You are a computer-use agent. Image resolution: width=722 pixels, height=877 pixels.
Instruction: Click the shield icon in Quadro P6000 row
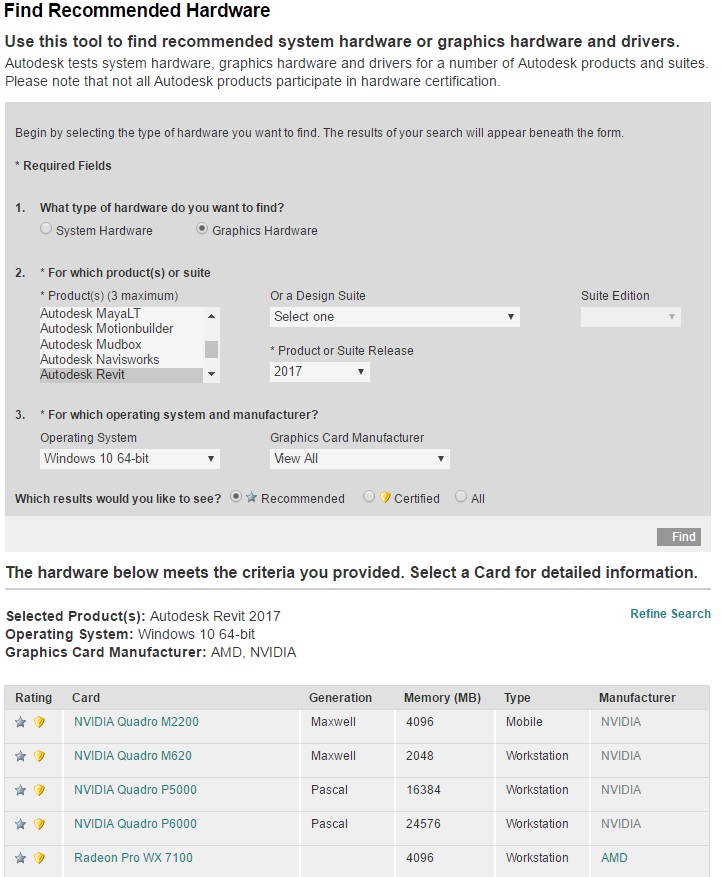[39, 824]
